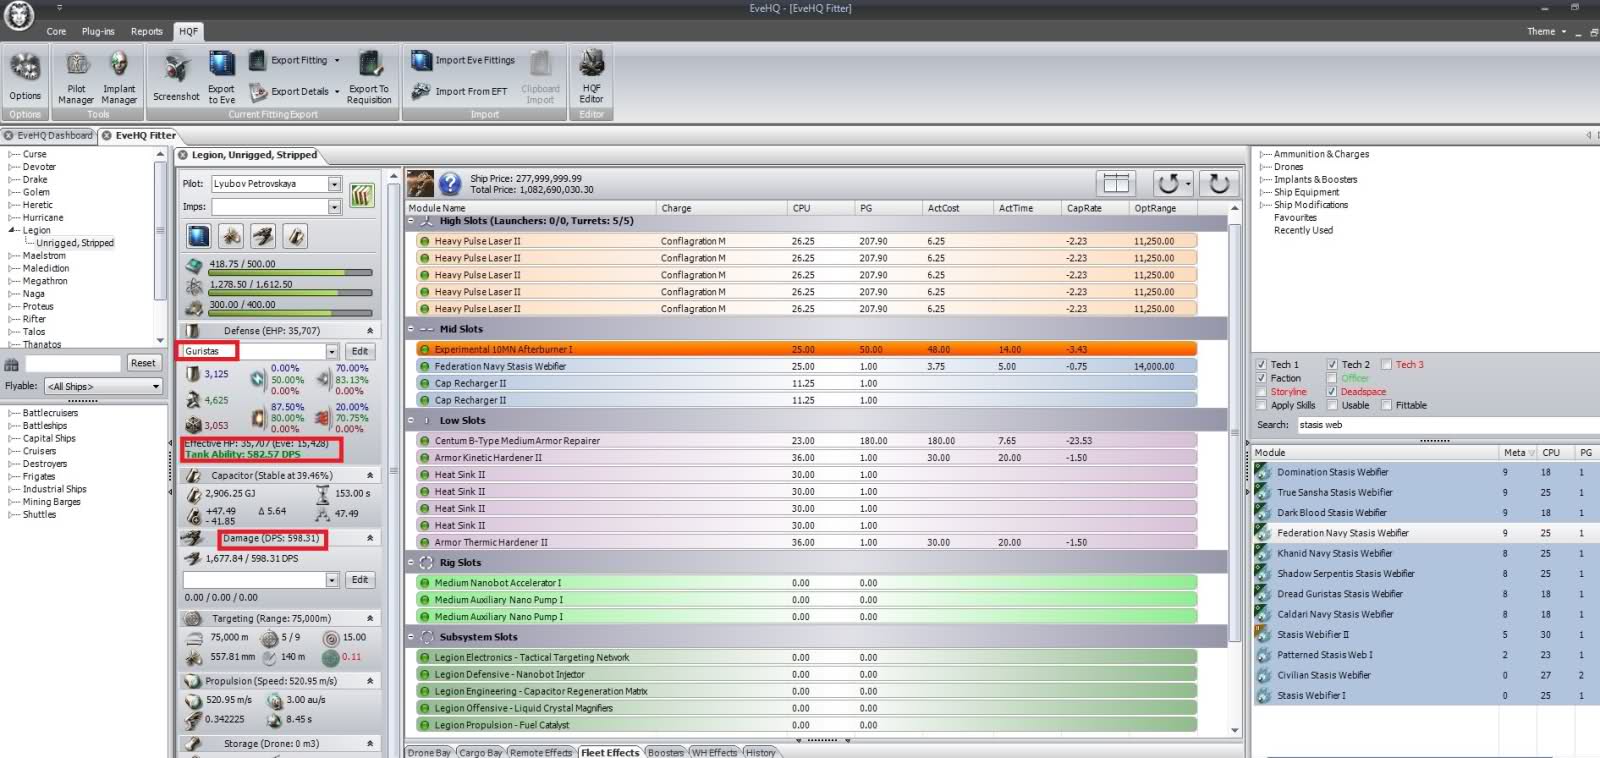Open the Drone Bay tab
Image resolution: width=1600 pixels, height=758 pixels.
(x=429, y=752)
